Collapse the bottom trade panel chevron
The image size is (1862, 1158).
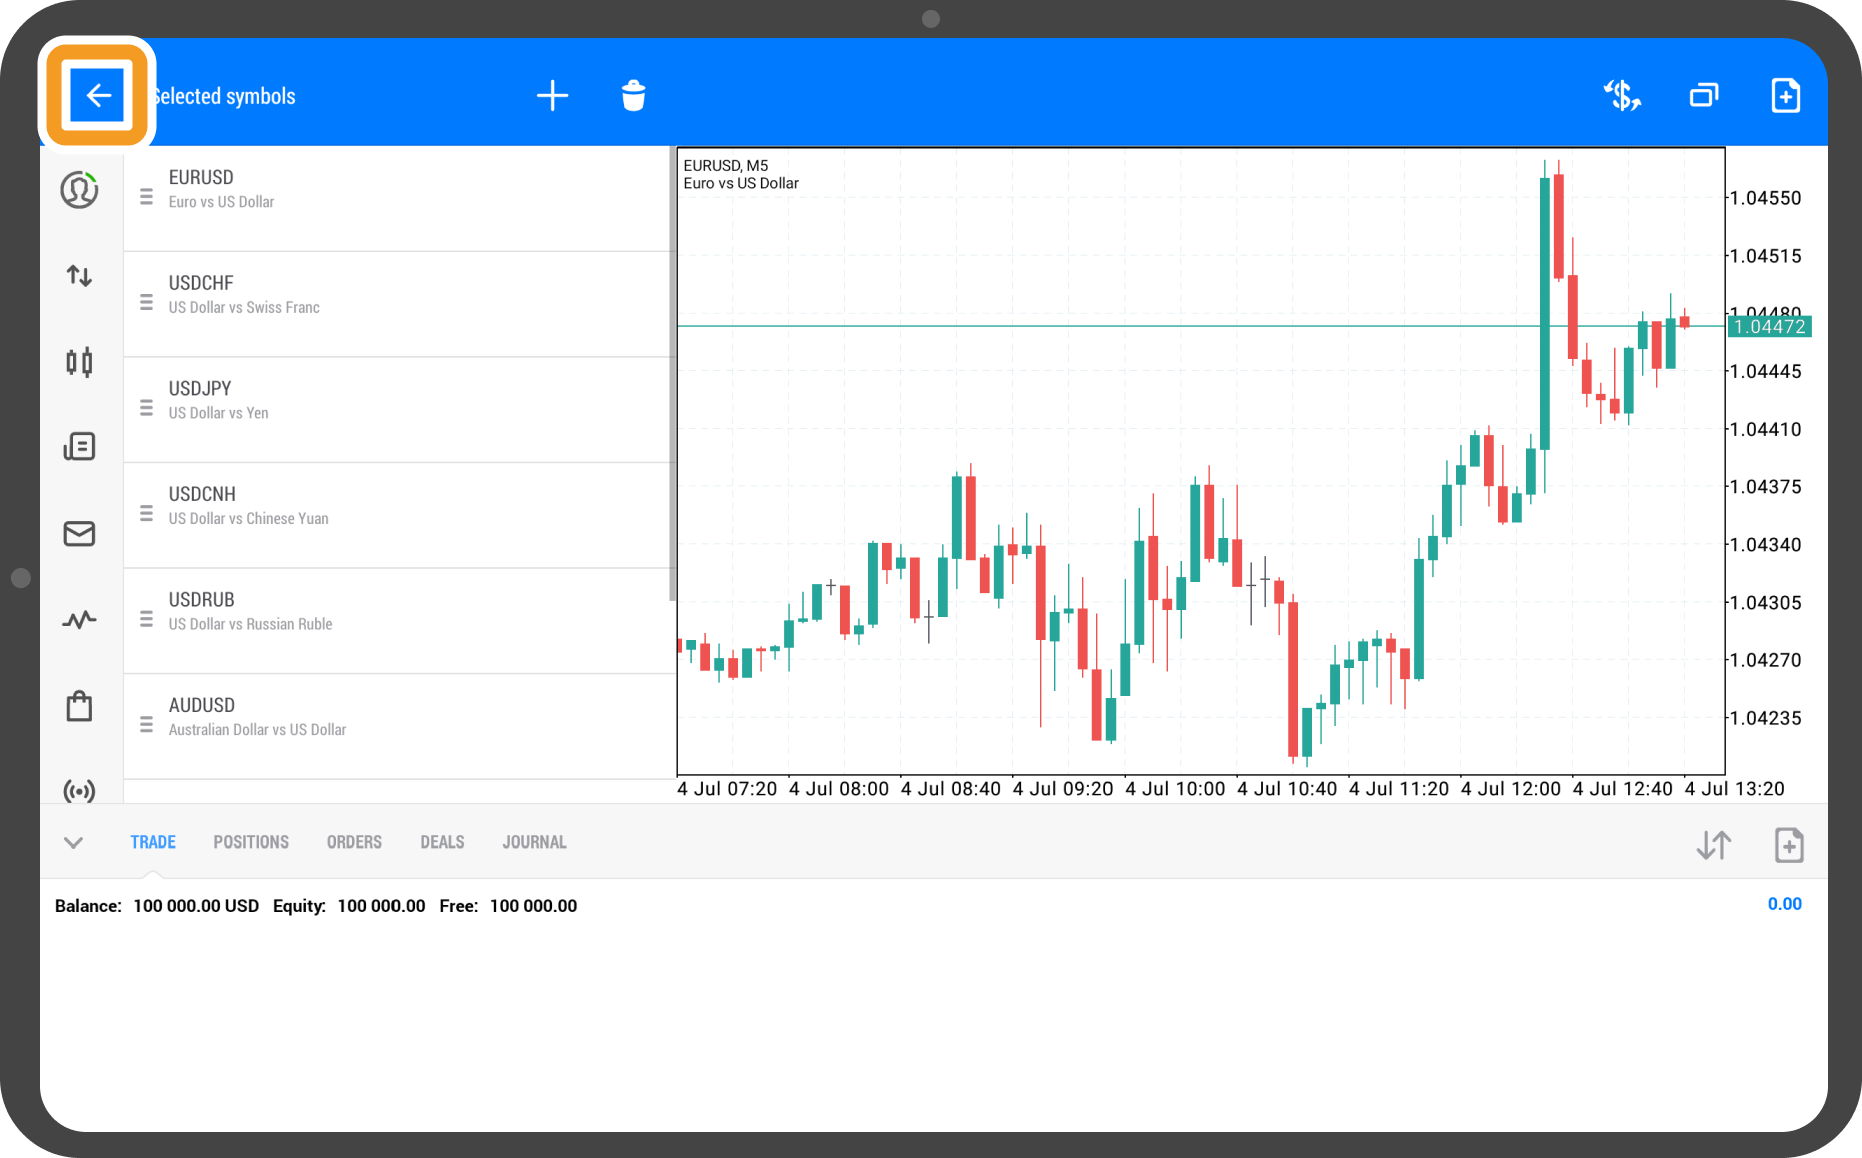point(73,843)
